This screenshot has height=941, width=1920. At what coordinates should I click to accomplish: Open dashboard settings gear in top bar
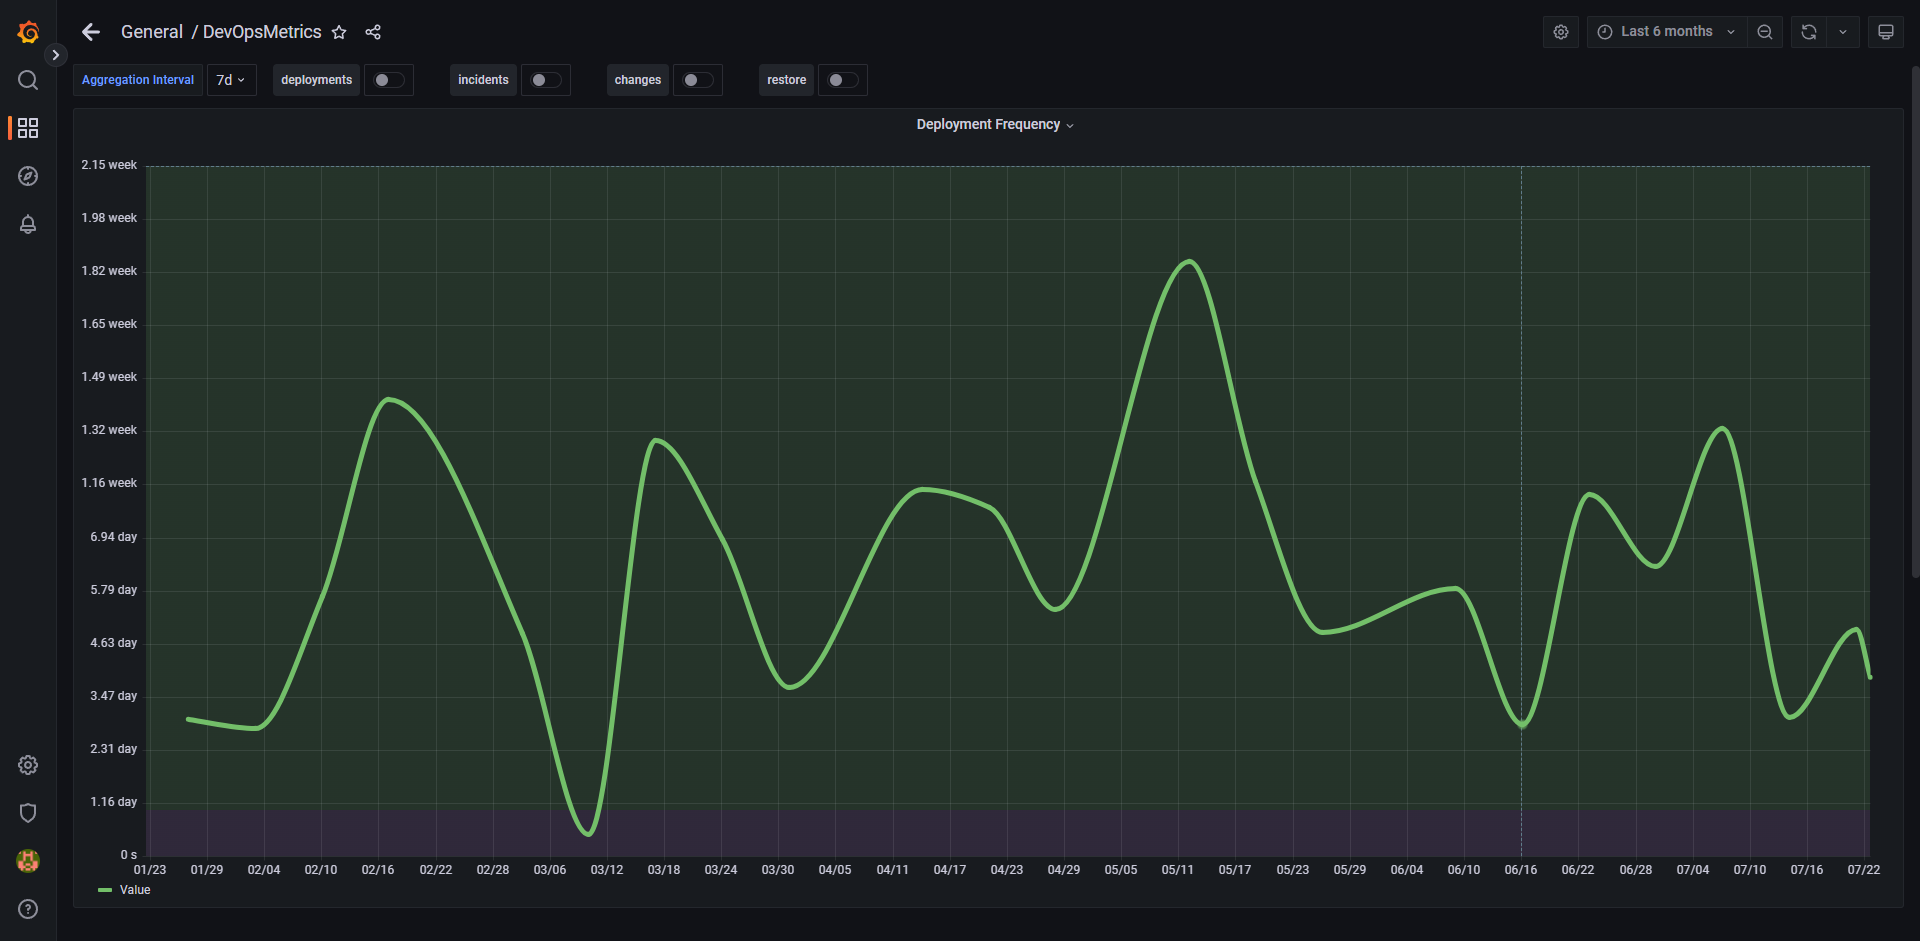(1561, 32)
